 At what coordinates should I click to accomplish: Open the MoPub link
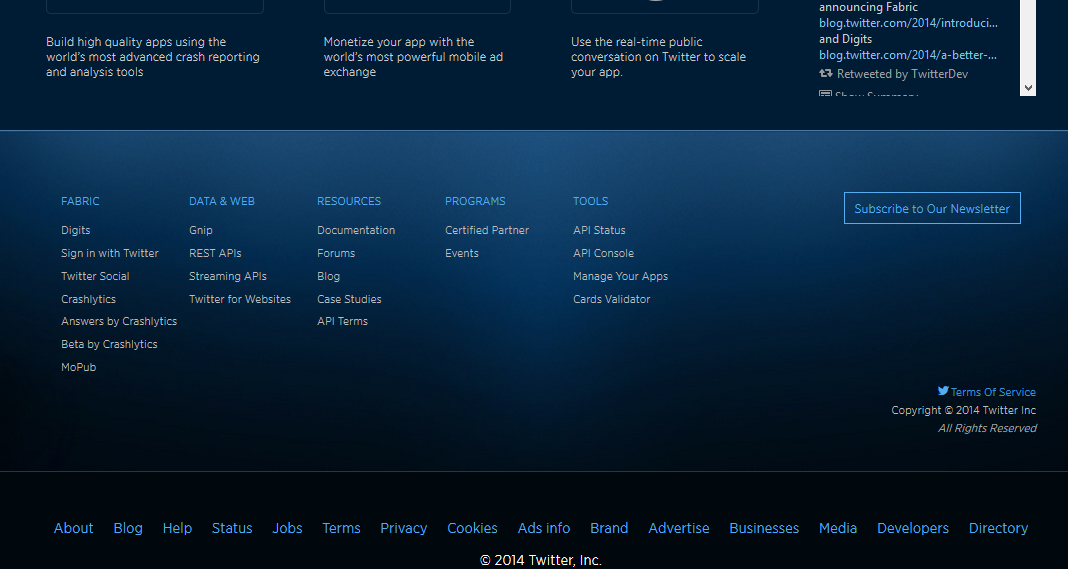tap(78, 367)
